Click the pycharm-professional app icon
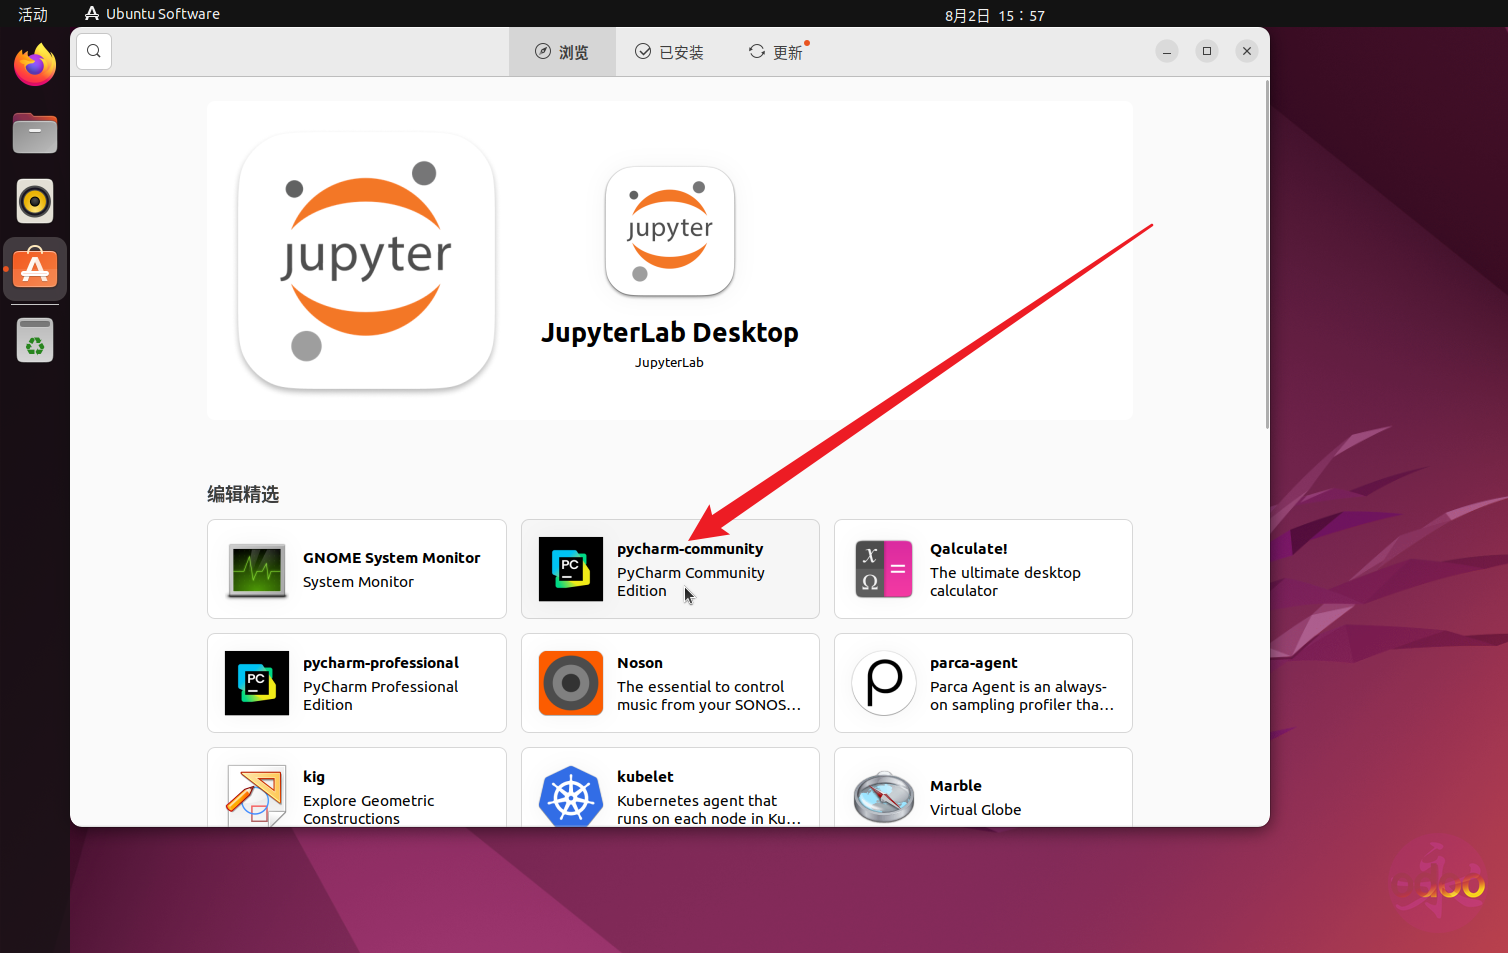The height and width of the screenshot is (953, 1508). [x=257, y=683]
